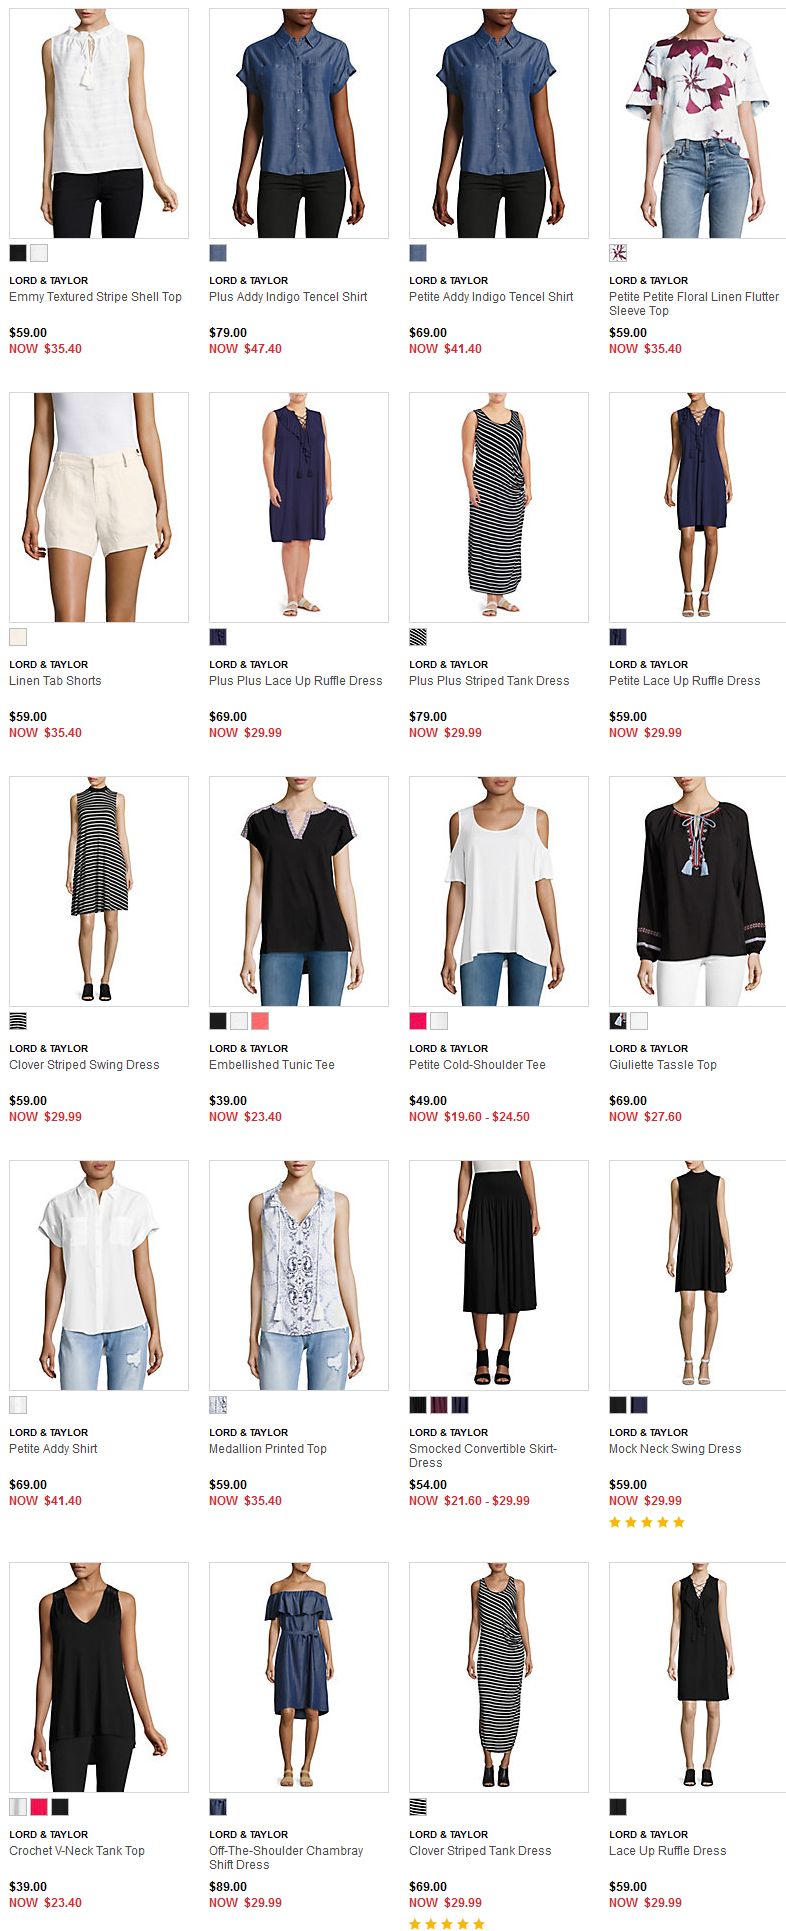This screenshot has width=786, height=1931.
Task: Open Petite Lace Up Ruffle Dress title
Action: point(685,681)
